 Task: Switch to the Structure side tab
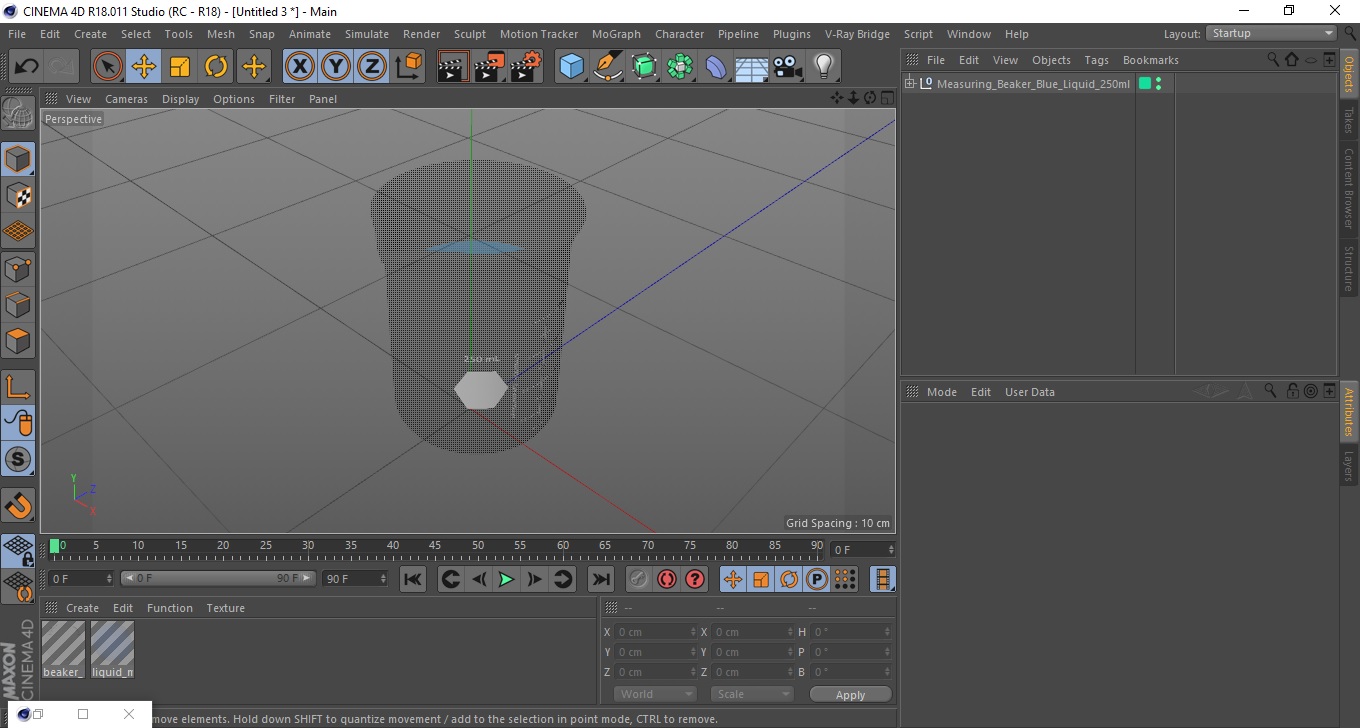coord(1348,268)
